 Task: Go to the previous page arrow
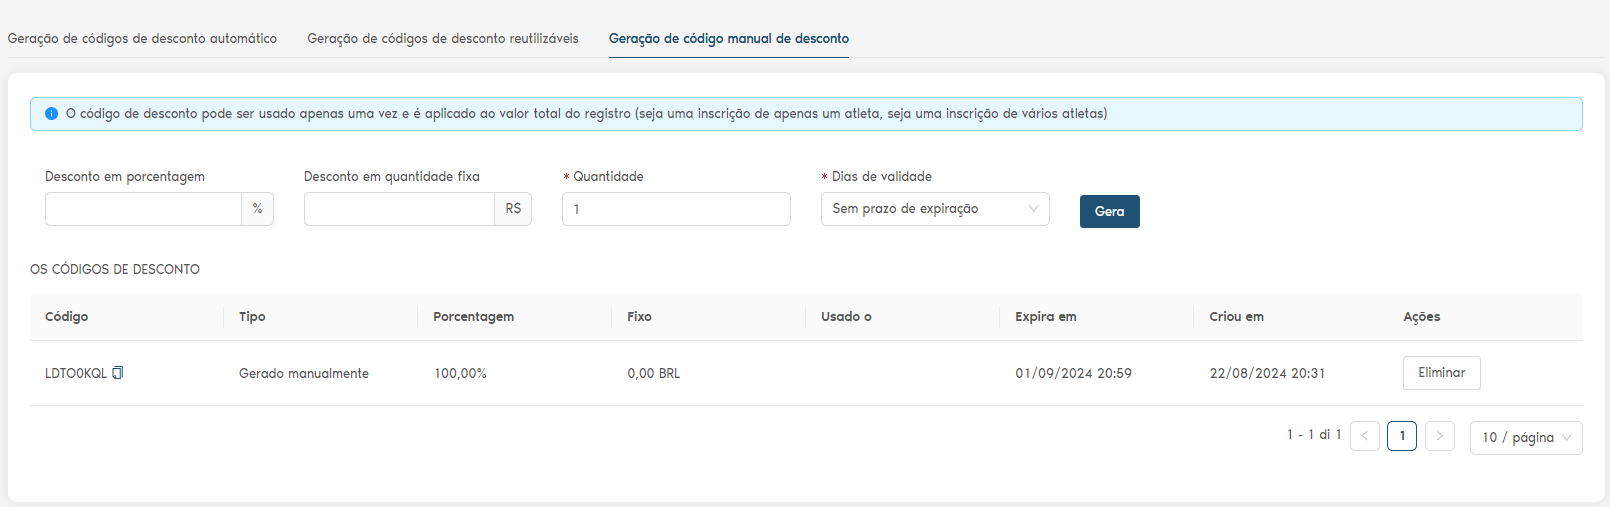point(1364,436)
